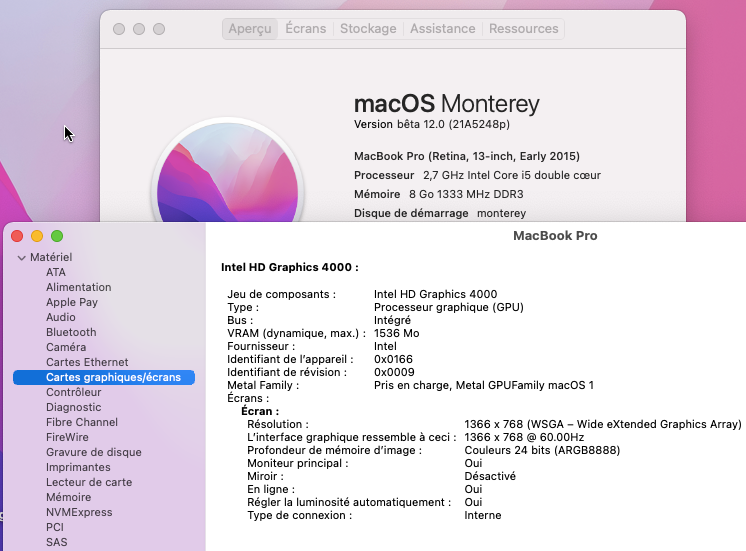Open the Stockage tab
This screenshot has width=746, height=551.
[368, 29]
